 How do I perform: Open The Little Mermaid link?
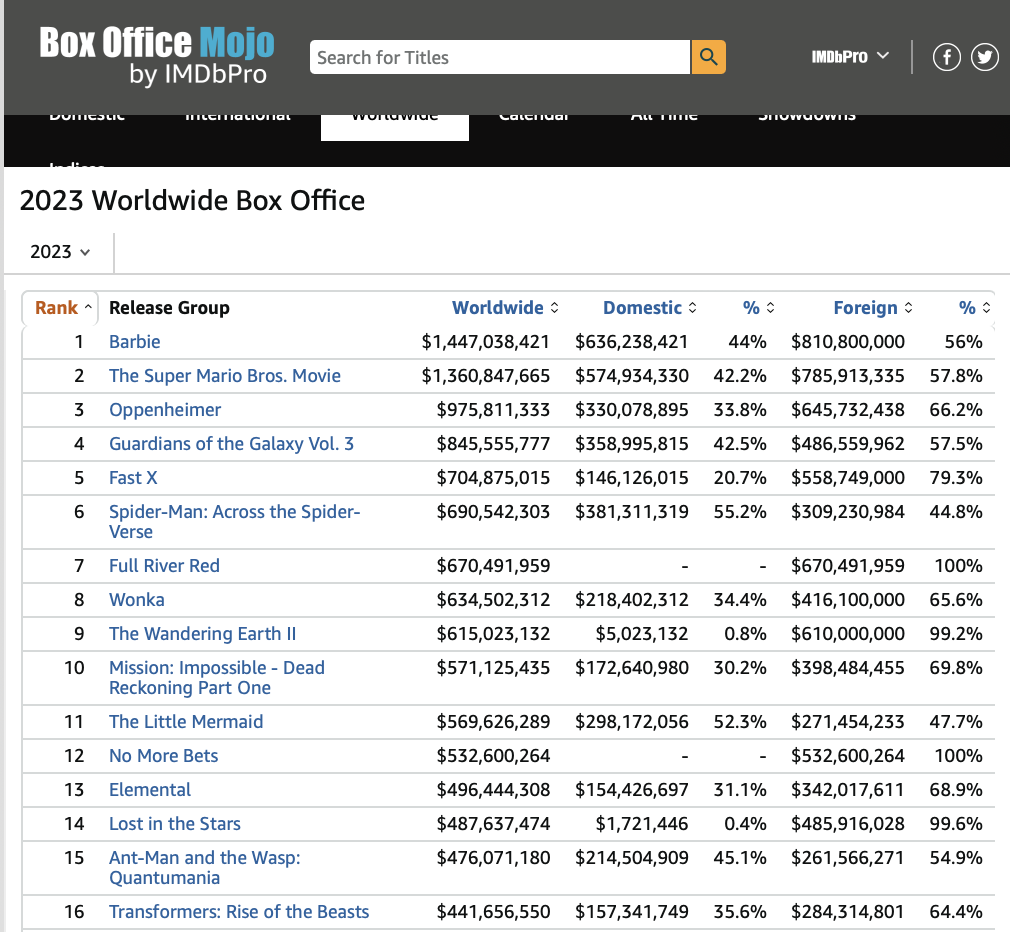(x=186, y=722)
